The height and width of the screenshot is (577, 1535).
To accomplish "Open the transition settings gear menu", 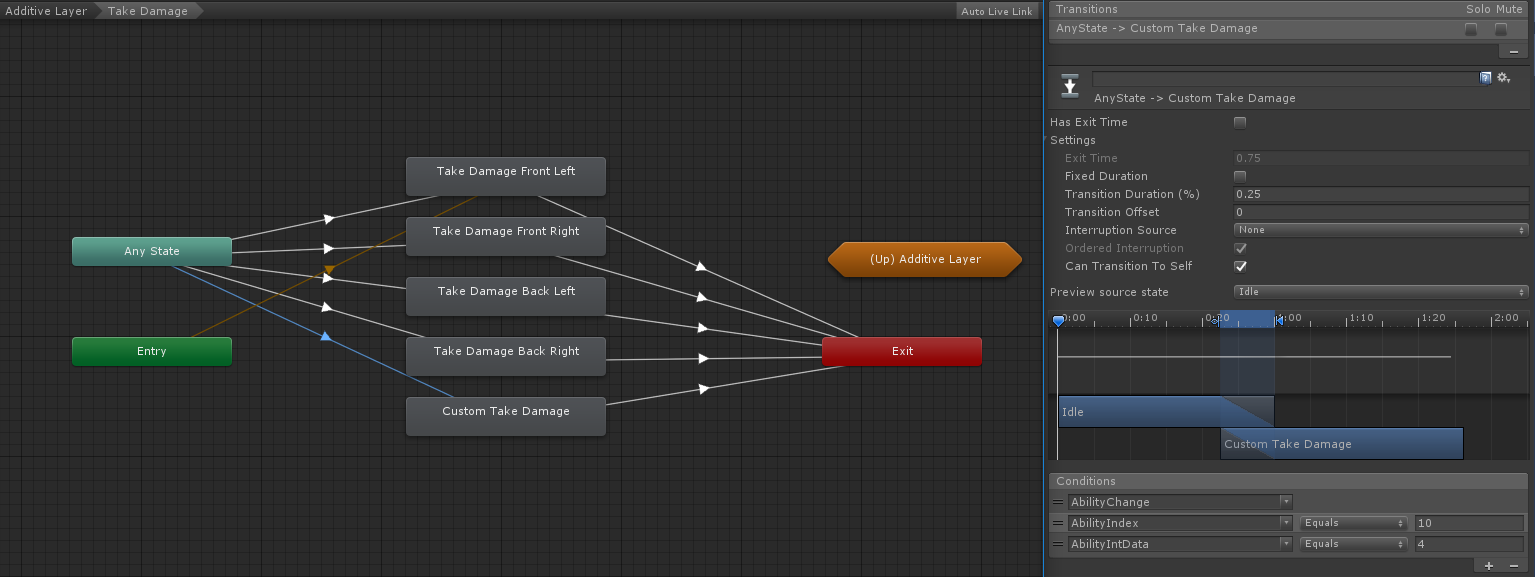I will pos(1503,77).
